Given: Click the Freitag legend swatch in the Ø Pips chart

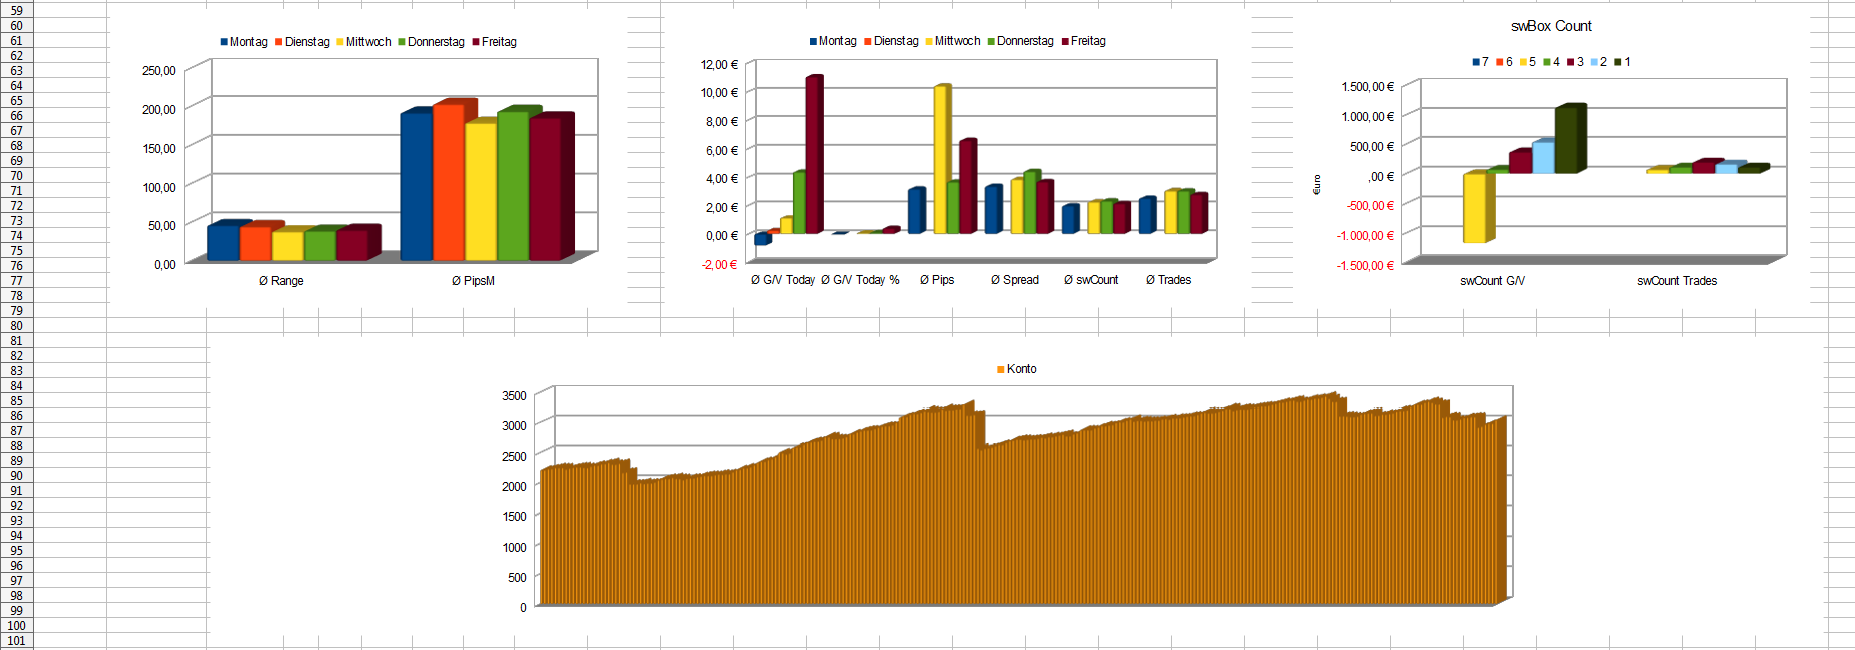Looking at the screenshot, I should [1065, 41].
